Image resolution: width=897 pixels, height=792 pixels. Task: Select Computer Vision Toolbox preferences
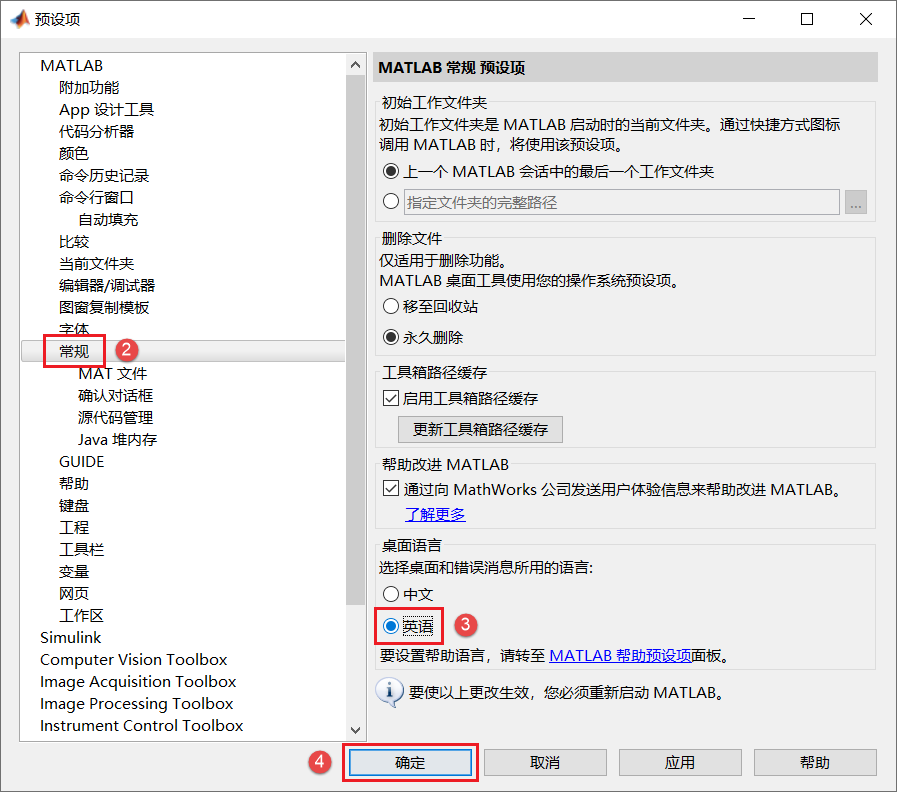133,659
